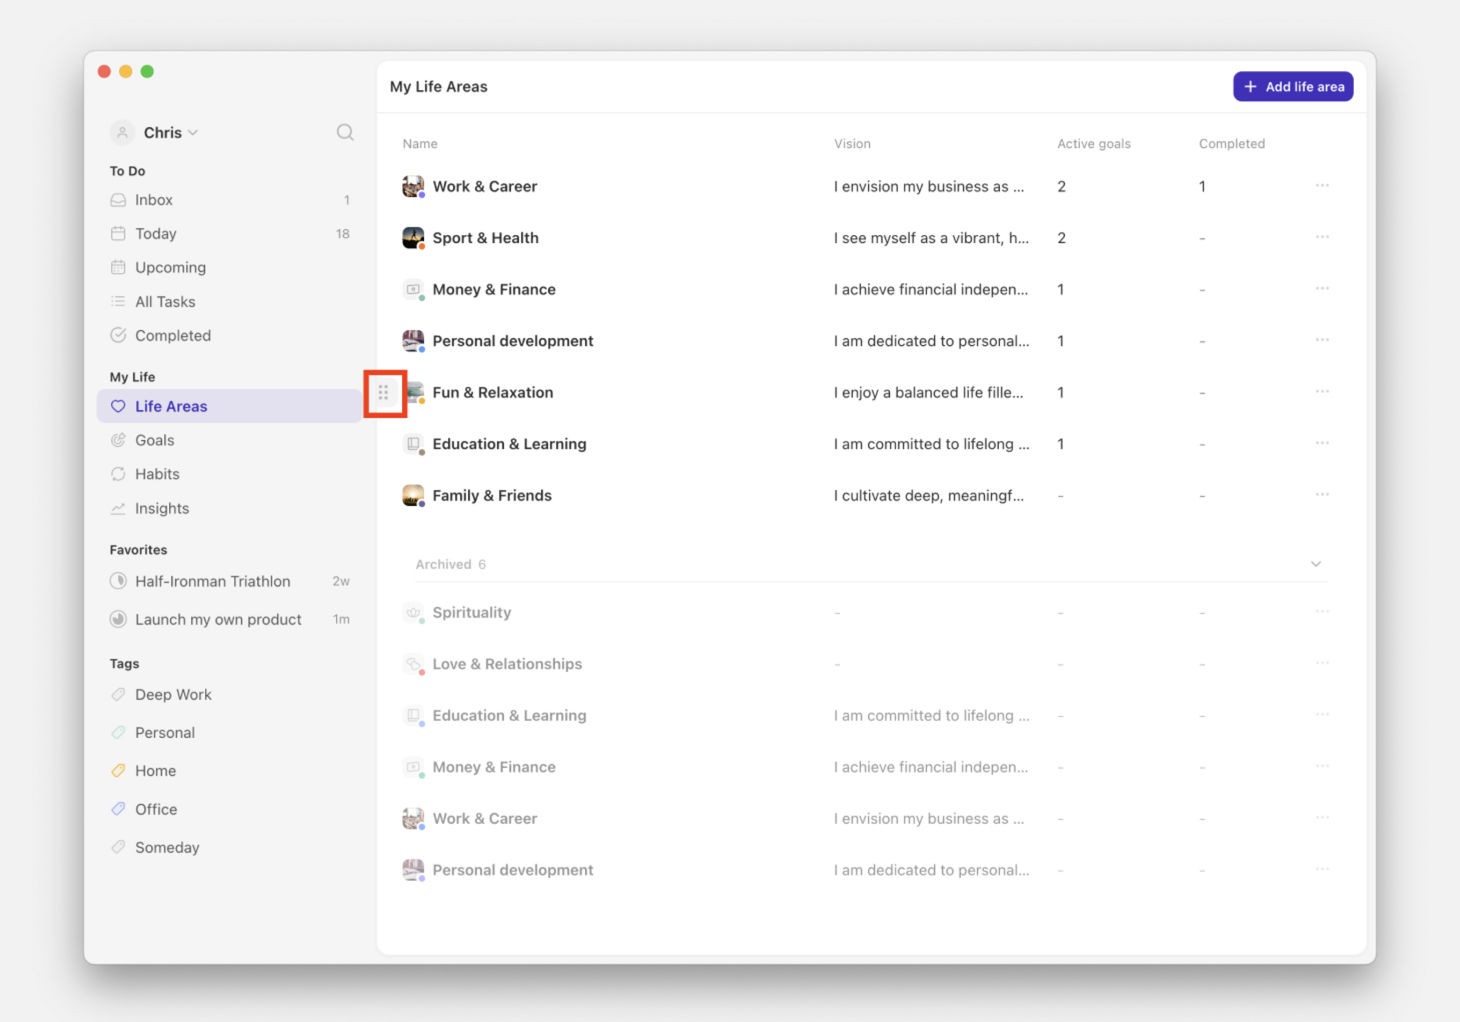Open more options for Spirituality
The image size is (1460, 1022).
(x=1322, y=612)
